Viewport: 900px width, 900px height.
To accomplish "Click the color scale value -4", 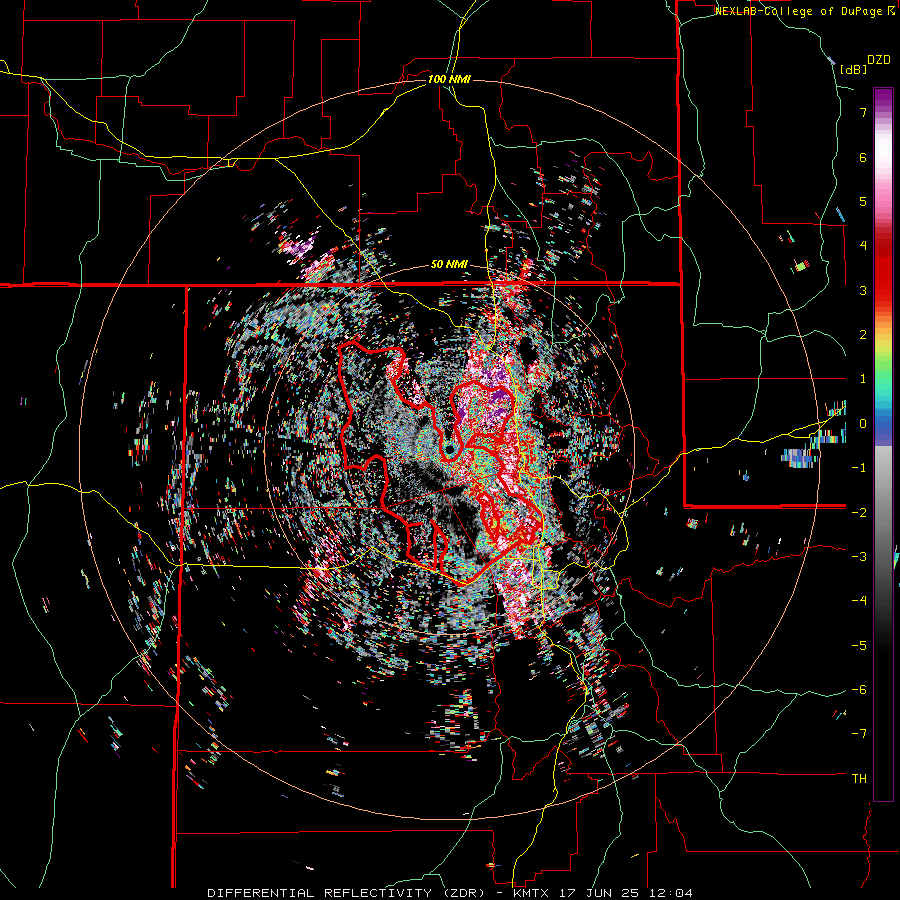I will (x=859, y=601).
